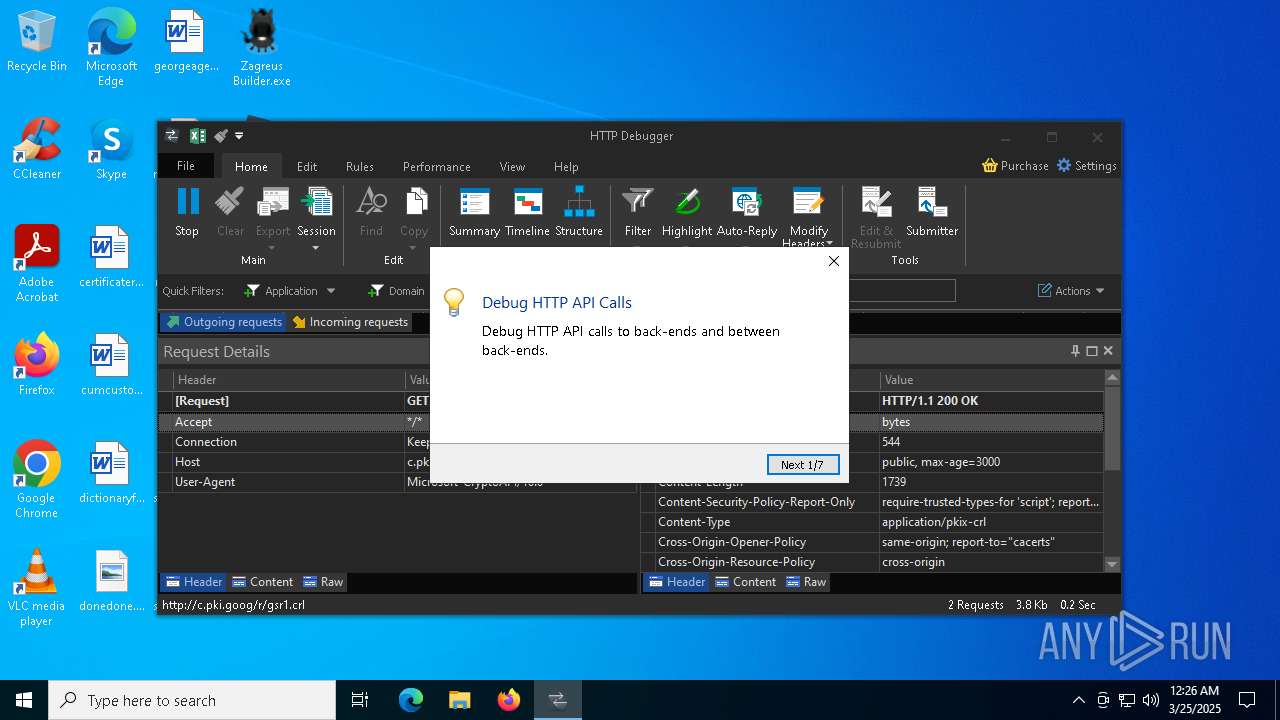Click the Purchase basket icon
Viewport: 1280px width, 720px height.
(990, 166)
